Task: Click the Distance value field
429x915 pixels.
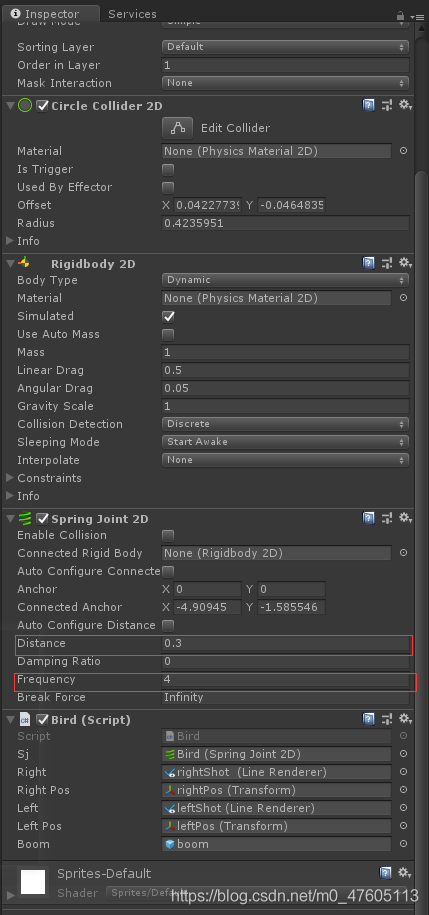Action: 285,643
